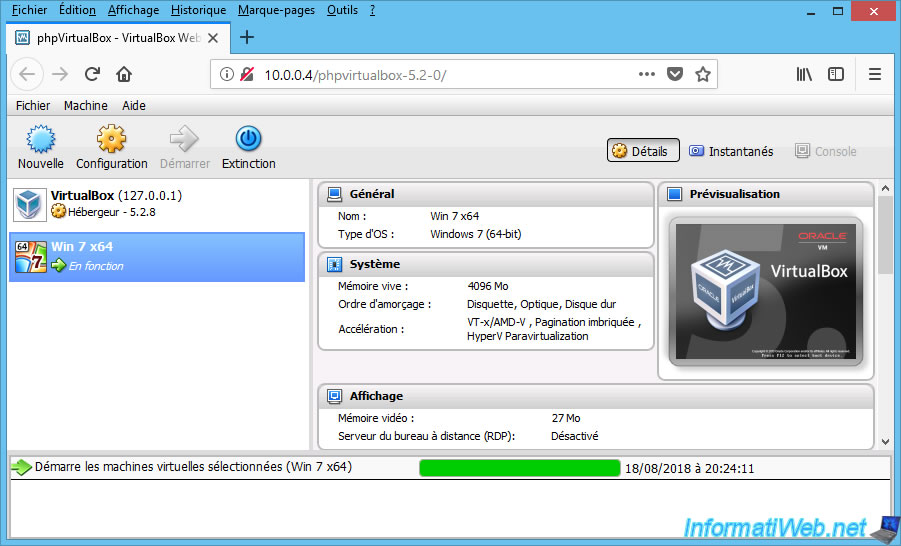The width and height of the screenshot is (901, 546).
Task: Click the VirtualBox preview thumbnail
Action: [765, 291]
